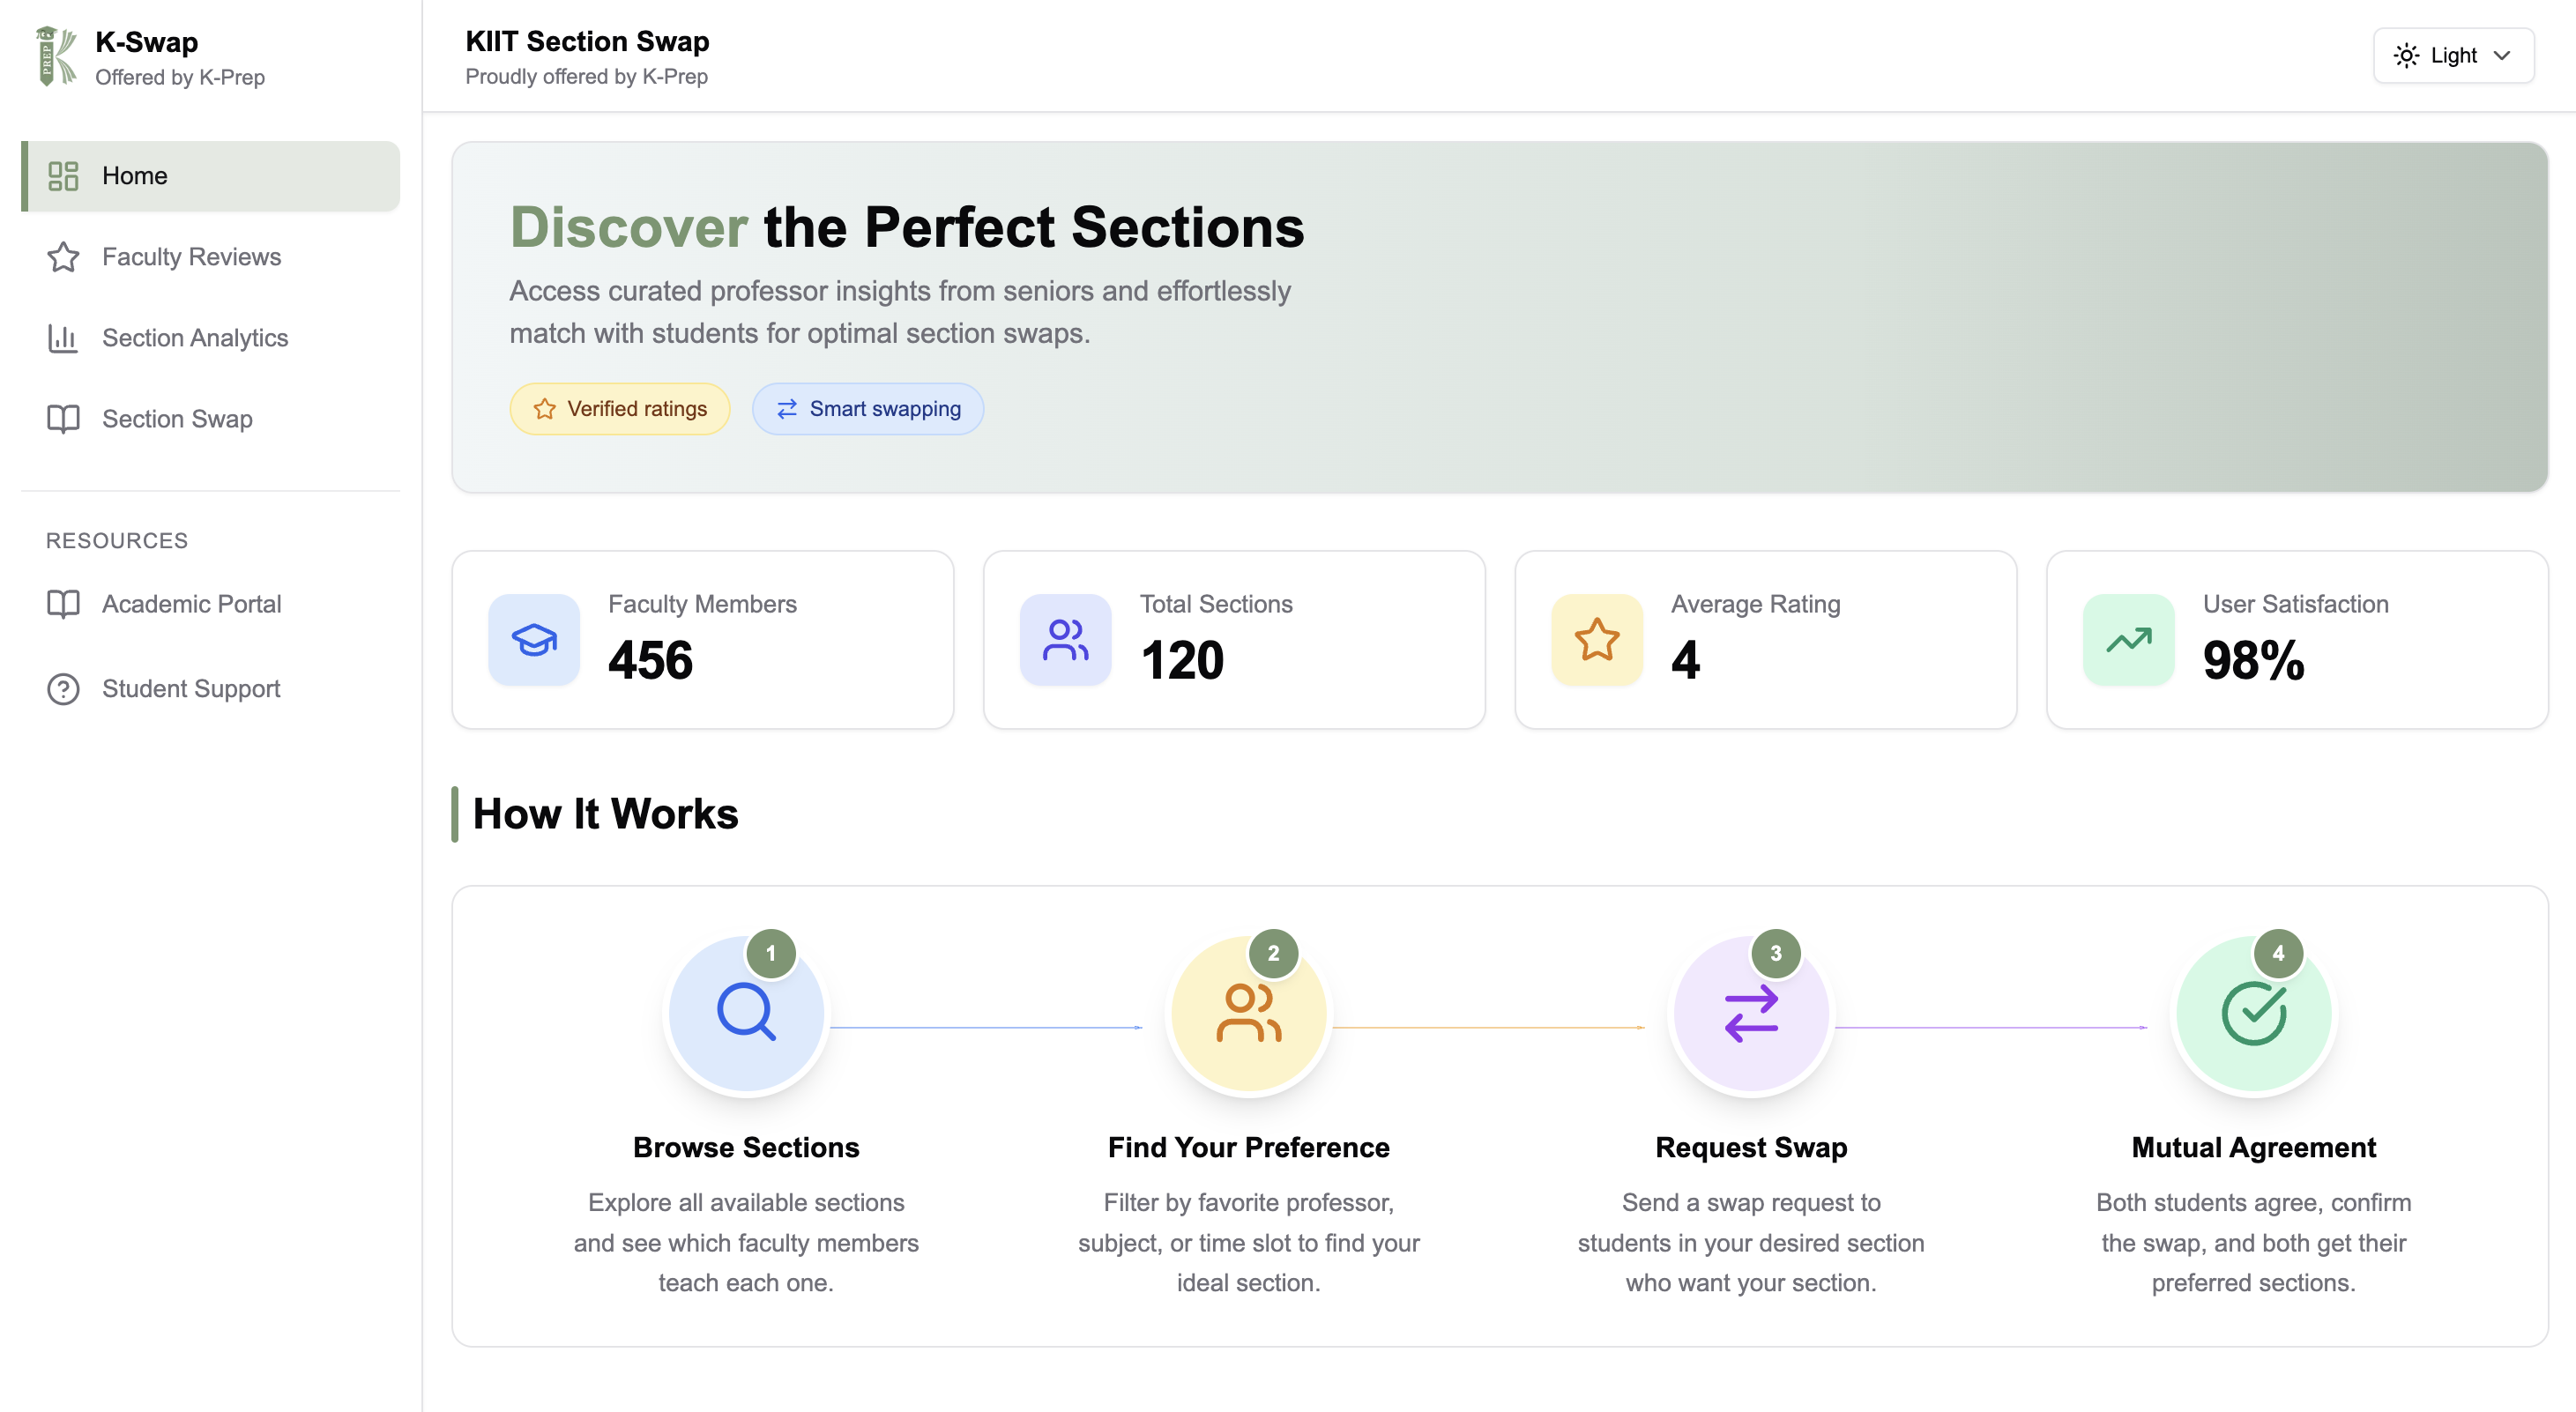
Task: Open Faculty Reviews page
Action: click(210, 257)
